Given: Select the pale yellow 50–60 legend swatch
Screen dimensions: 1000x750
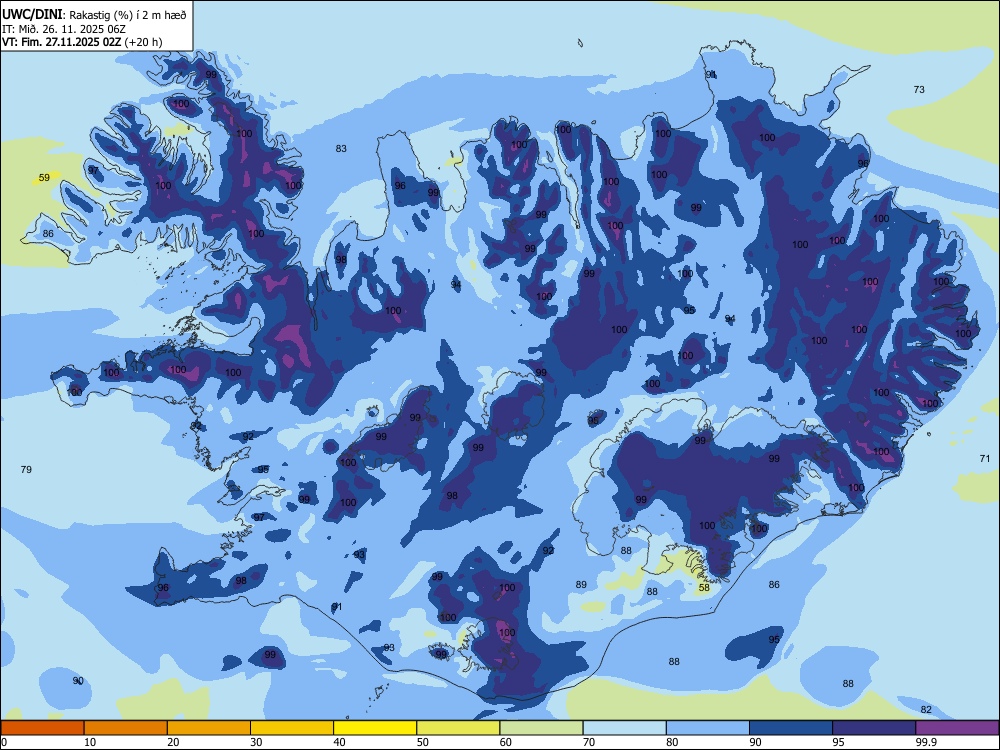Looking at the screenshot, I should (458, 728).
